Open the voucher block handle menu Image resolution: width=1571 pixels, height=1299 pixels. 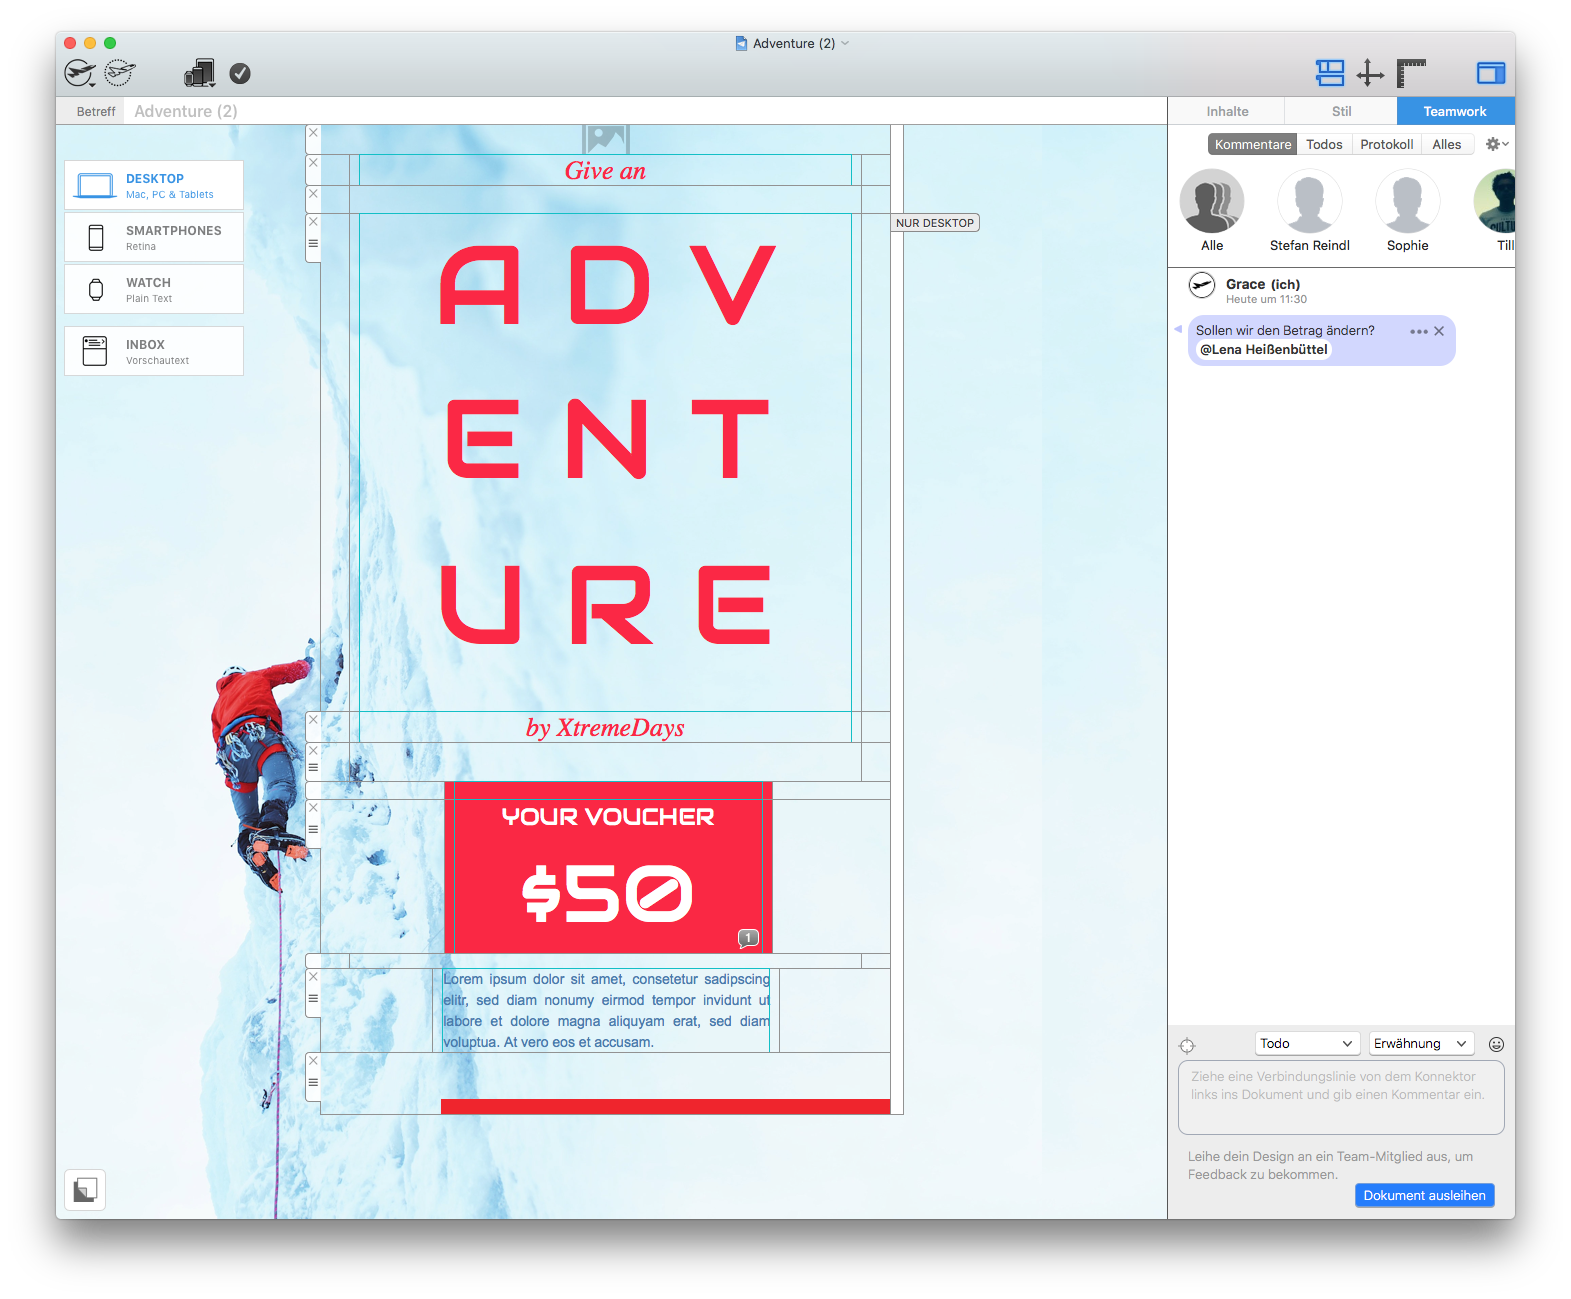[x=313, y=829]
